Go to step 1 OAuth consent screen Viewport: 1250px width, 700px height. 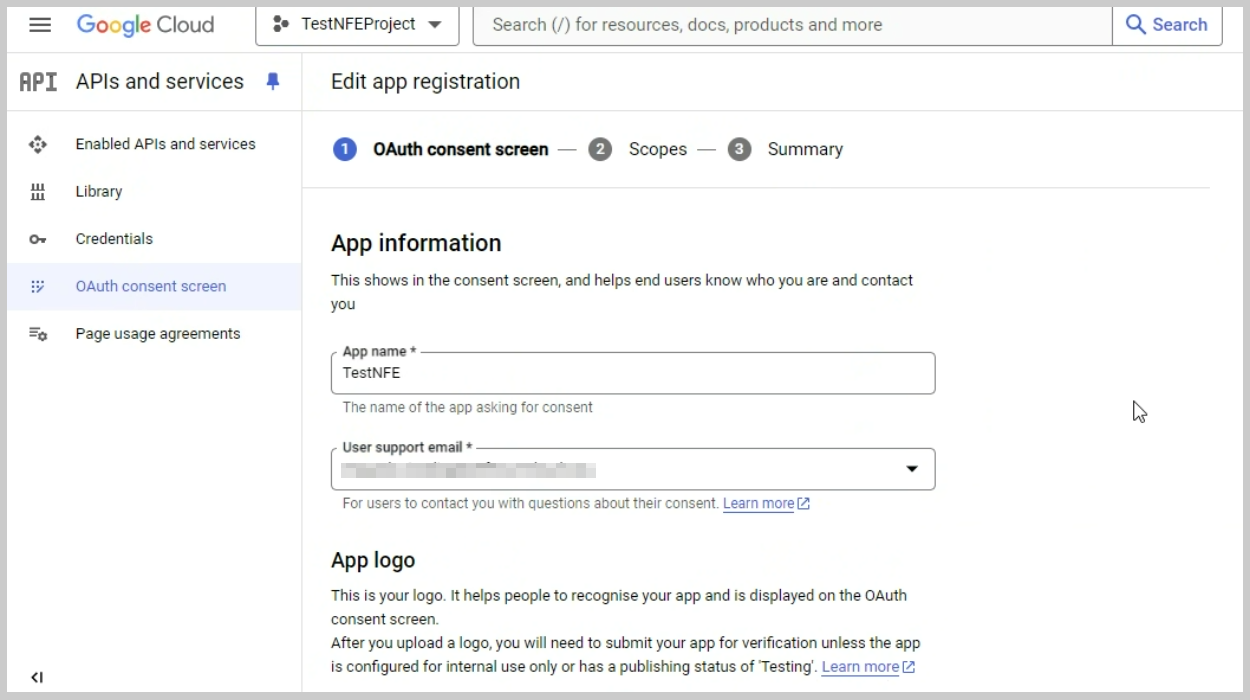click(441, 149)
